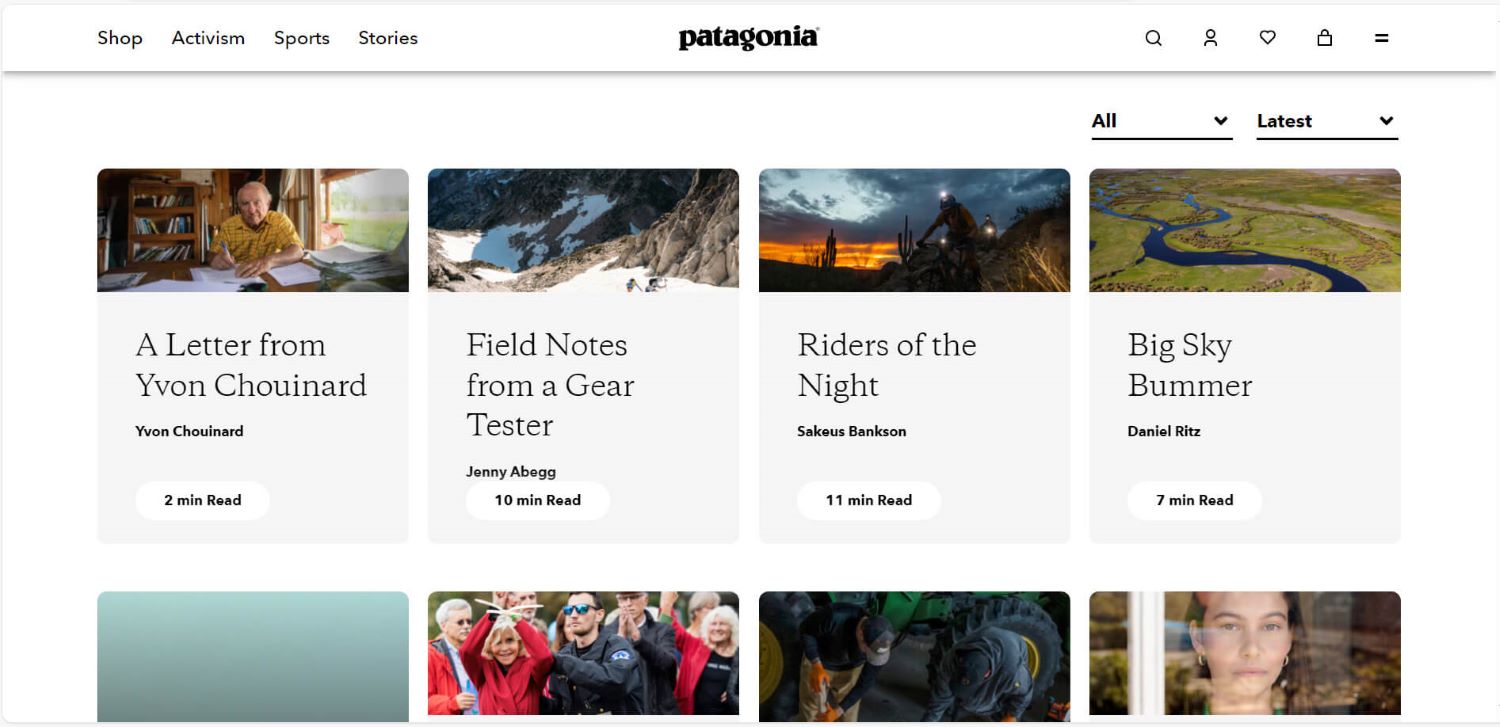Open the Activism page
The height and width of the screenshot is (727, 1500).
[207, 38]
